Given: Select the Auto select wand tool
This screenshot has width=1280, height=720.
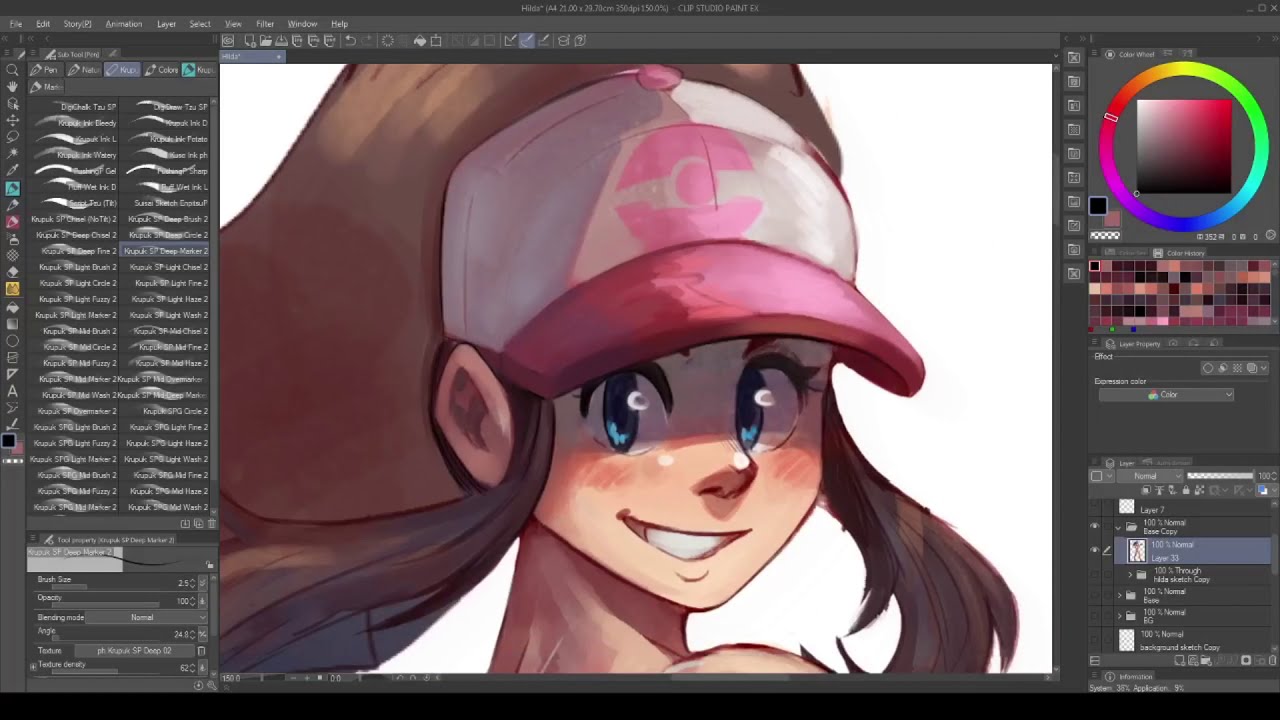Looking at the screenshot, I should tap(12, 154).
